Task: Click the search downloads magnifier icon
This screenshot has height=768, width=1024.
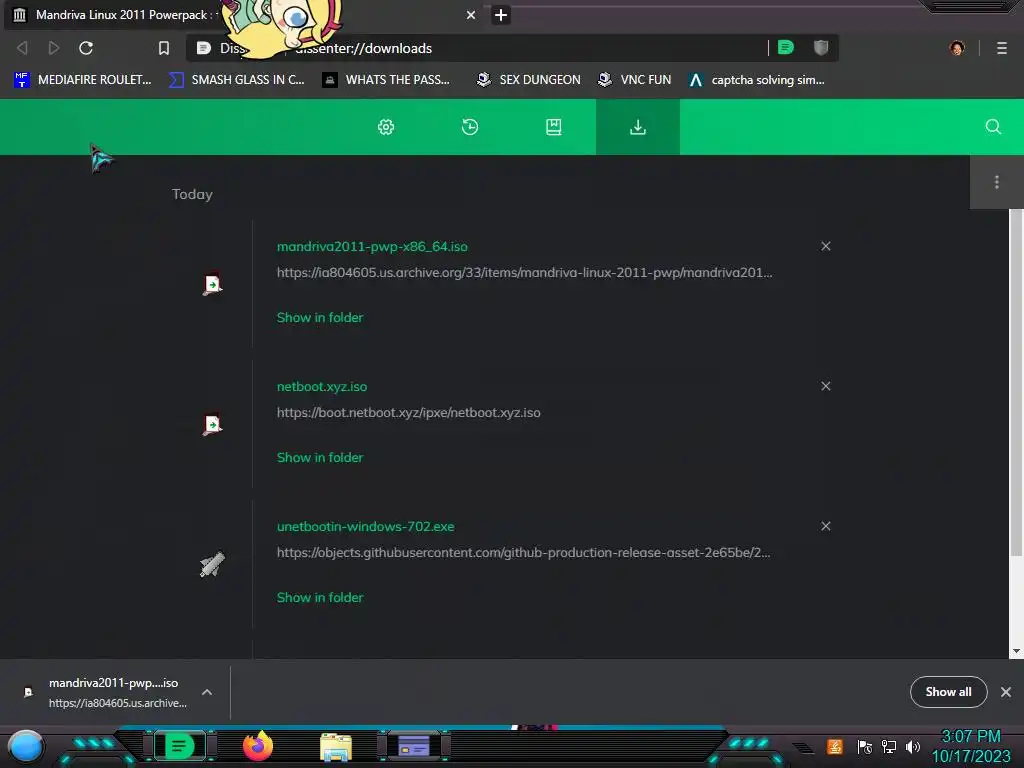Action: 993,127
